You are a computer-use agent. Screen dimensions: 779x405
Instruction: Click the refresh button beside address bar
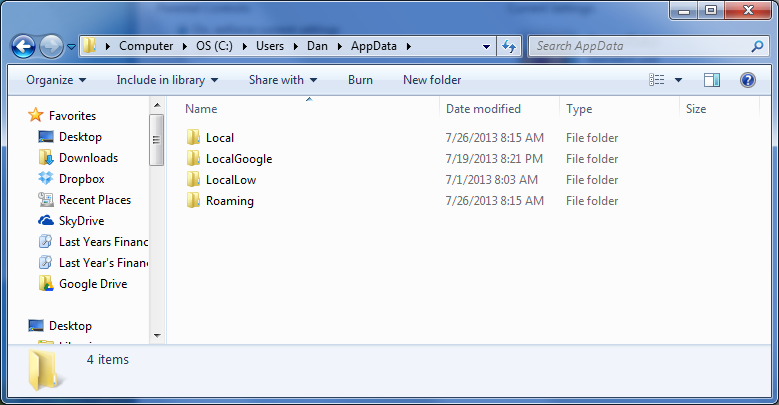tap(509, 46)
